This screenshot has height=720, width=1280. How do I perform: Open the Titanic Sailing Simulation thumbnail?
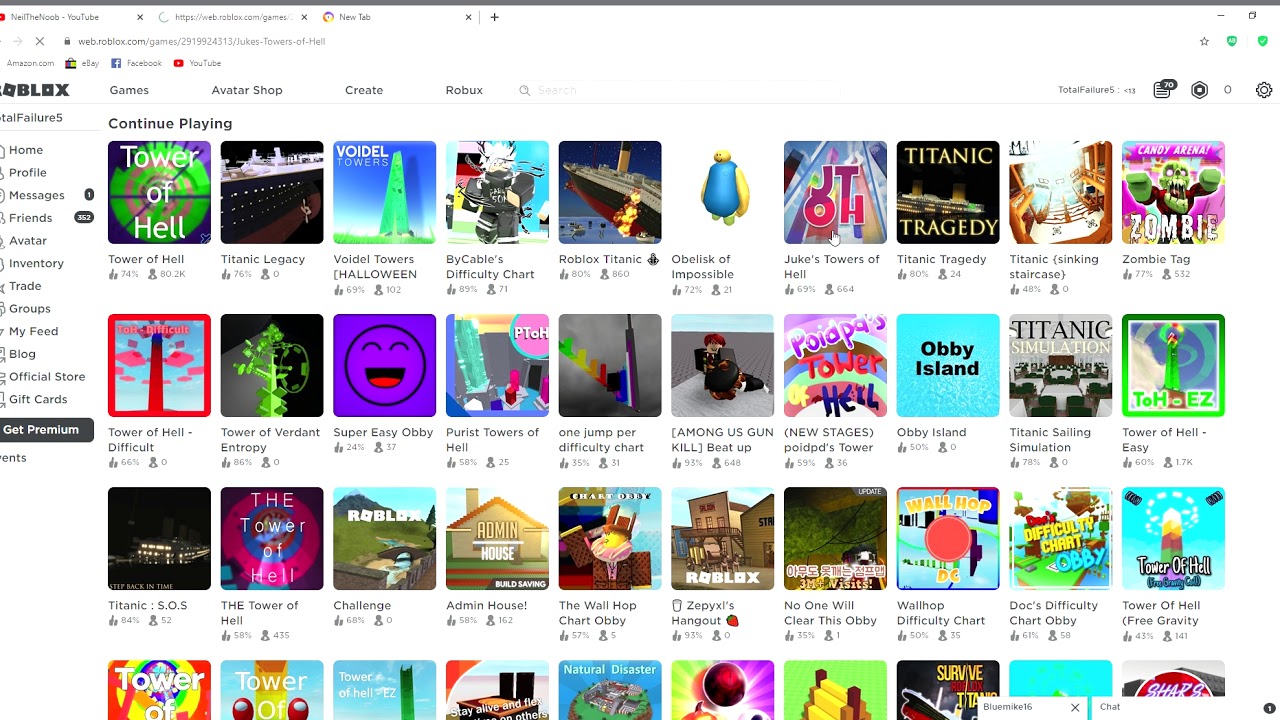click(1060, 365)
